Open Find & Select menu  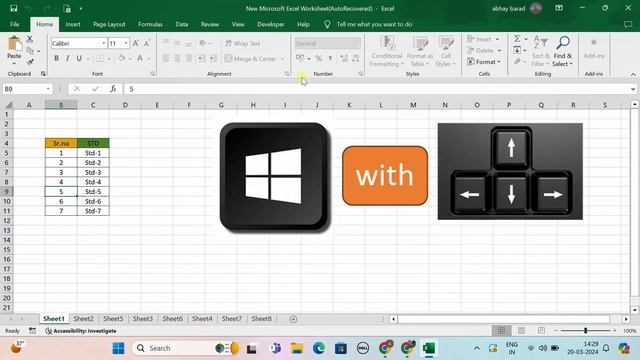562,51
